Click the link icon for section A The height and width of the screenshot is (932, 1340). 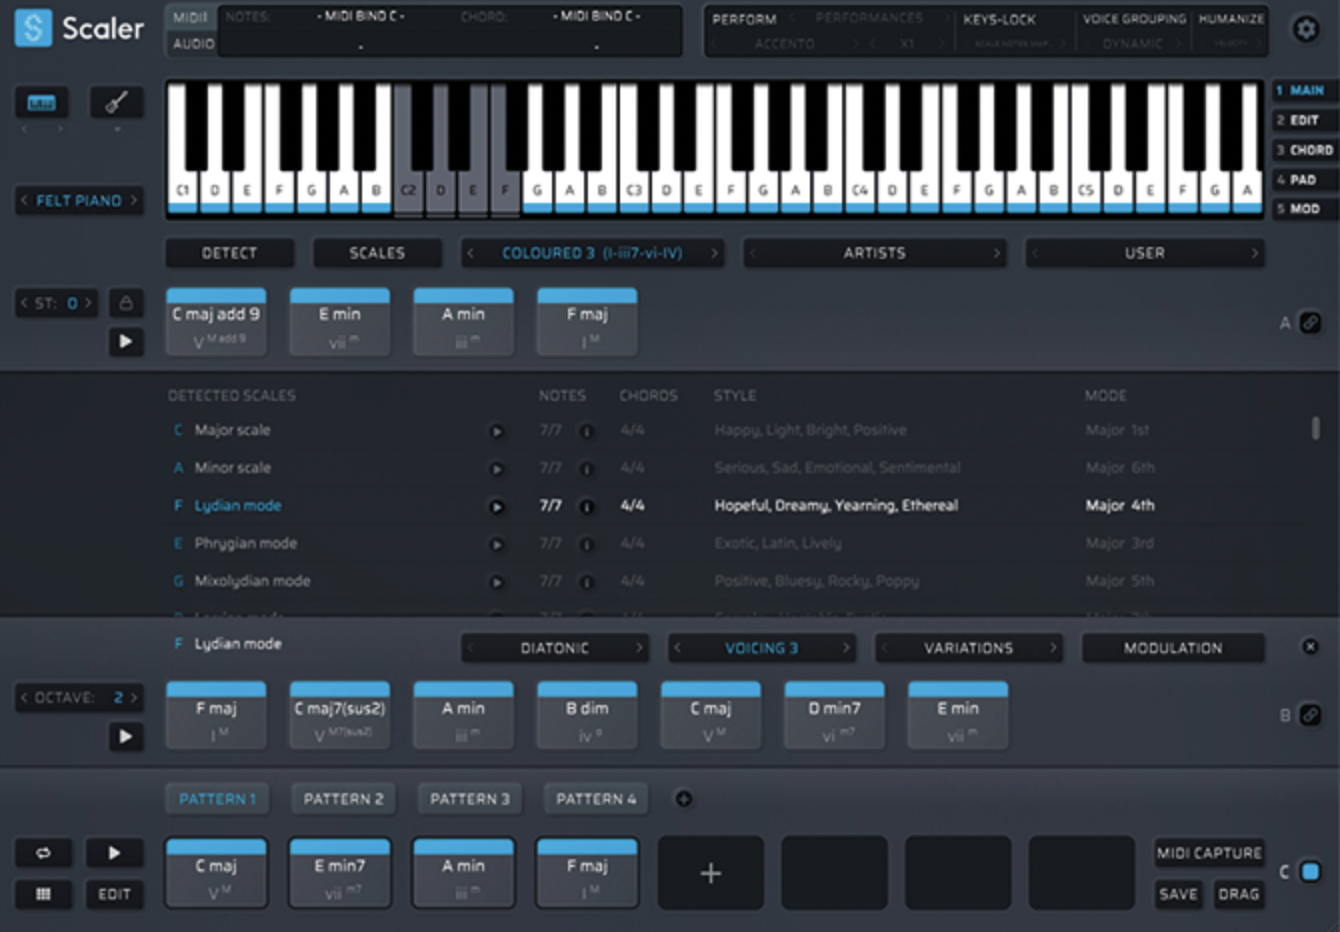(x=1309, y=322)
